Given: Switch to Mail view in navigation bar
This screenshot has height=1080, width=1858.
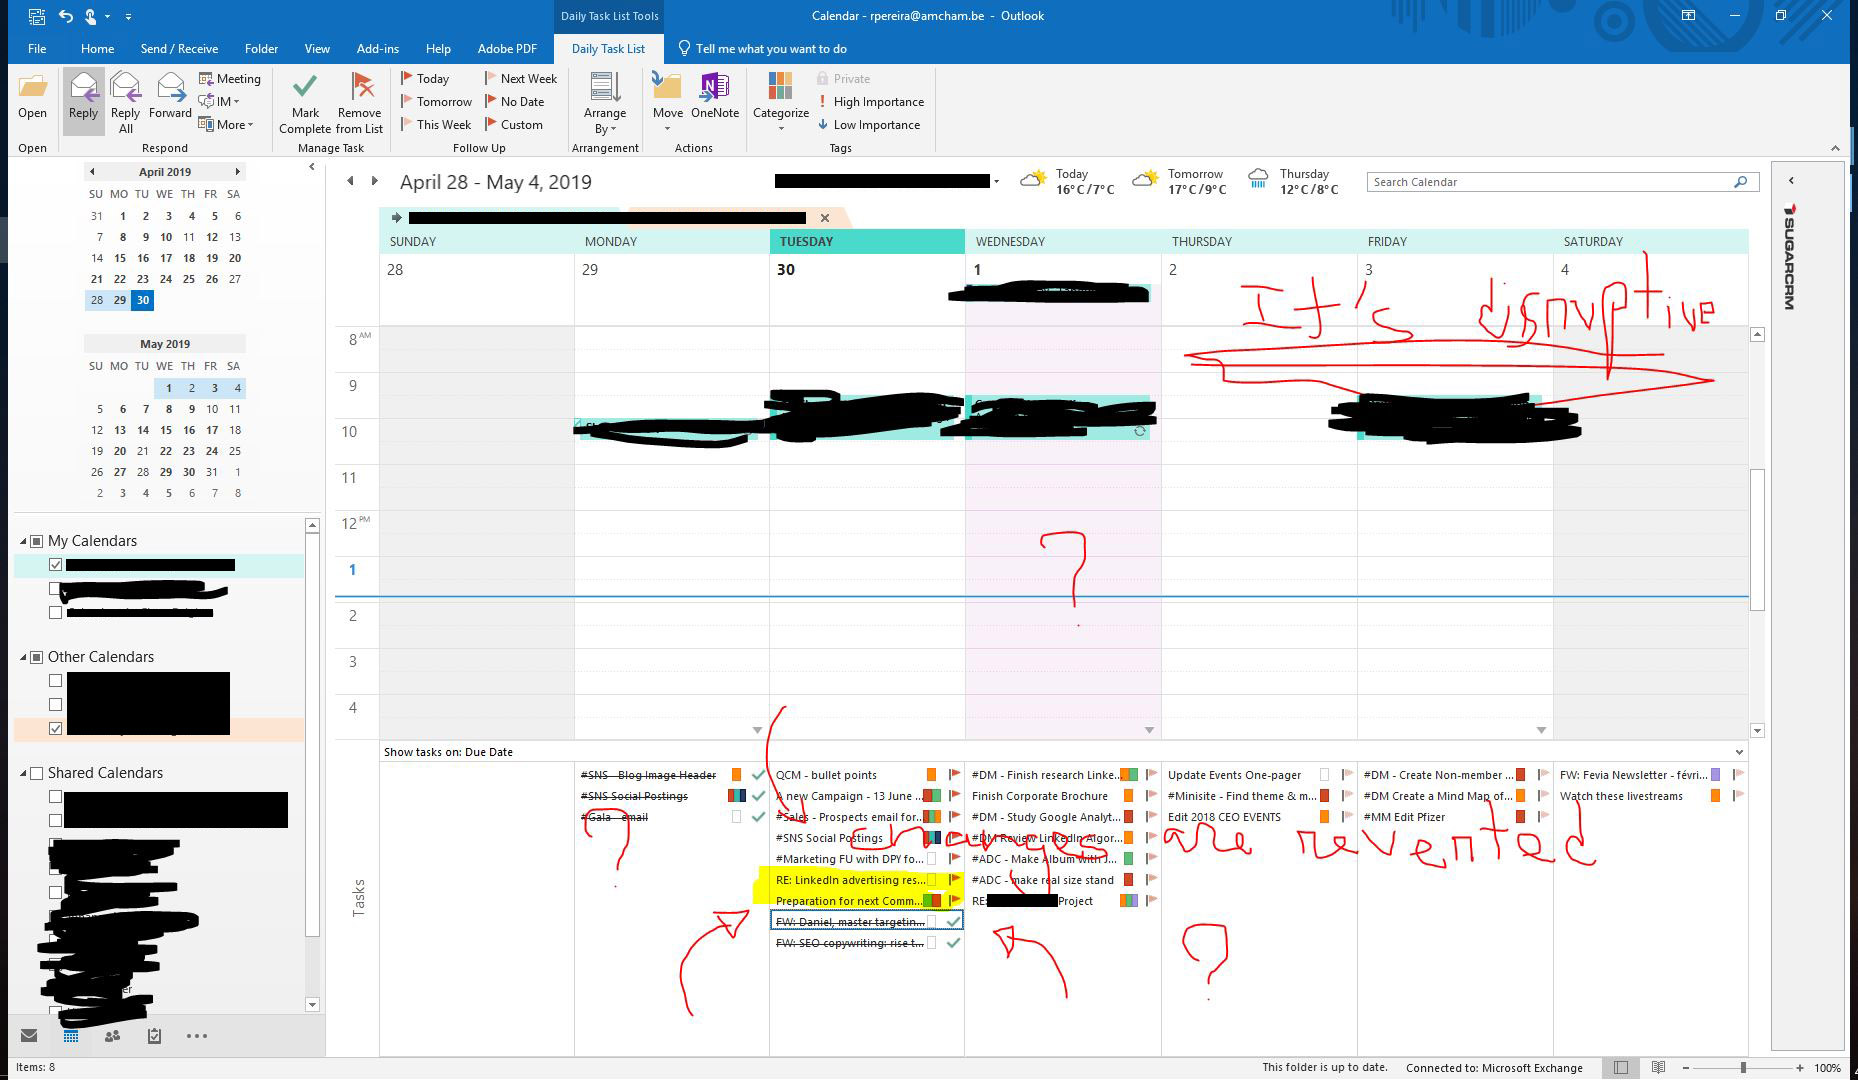Looking at the screenshot, I should click(29, 1036).
